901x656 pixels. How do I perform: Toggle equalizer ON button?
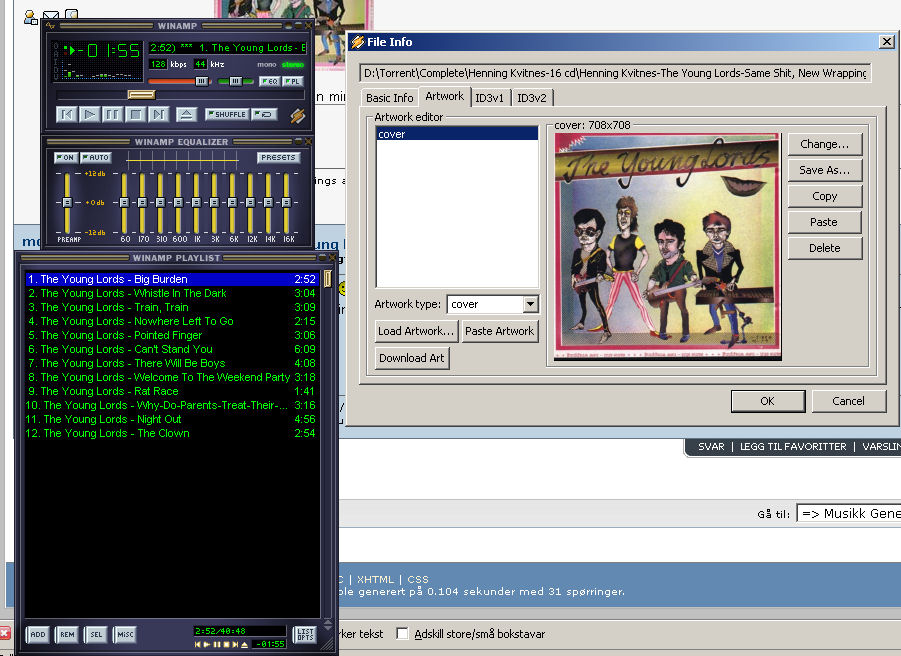[66, 157]
